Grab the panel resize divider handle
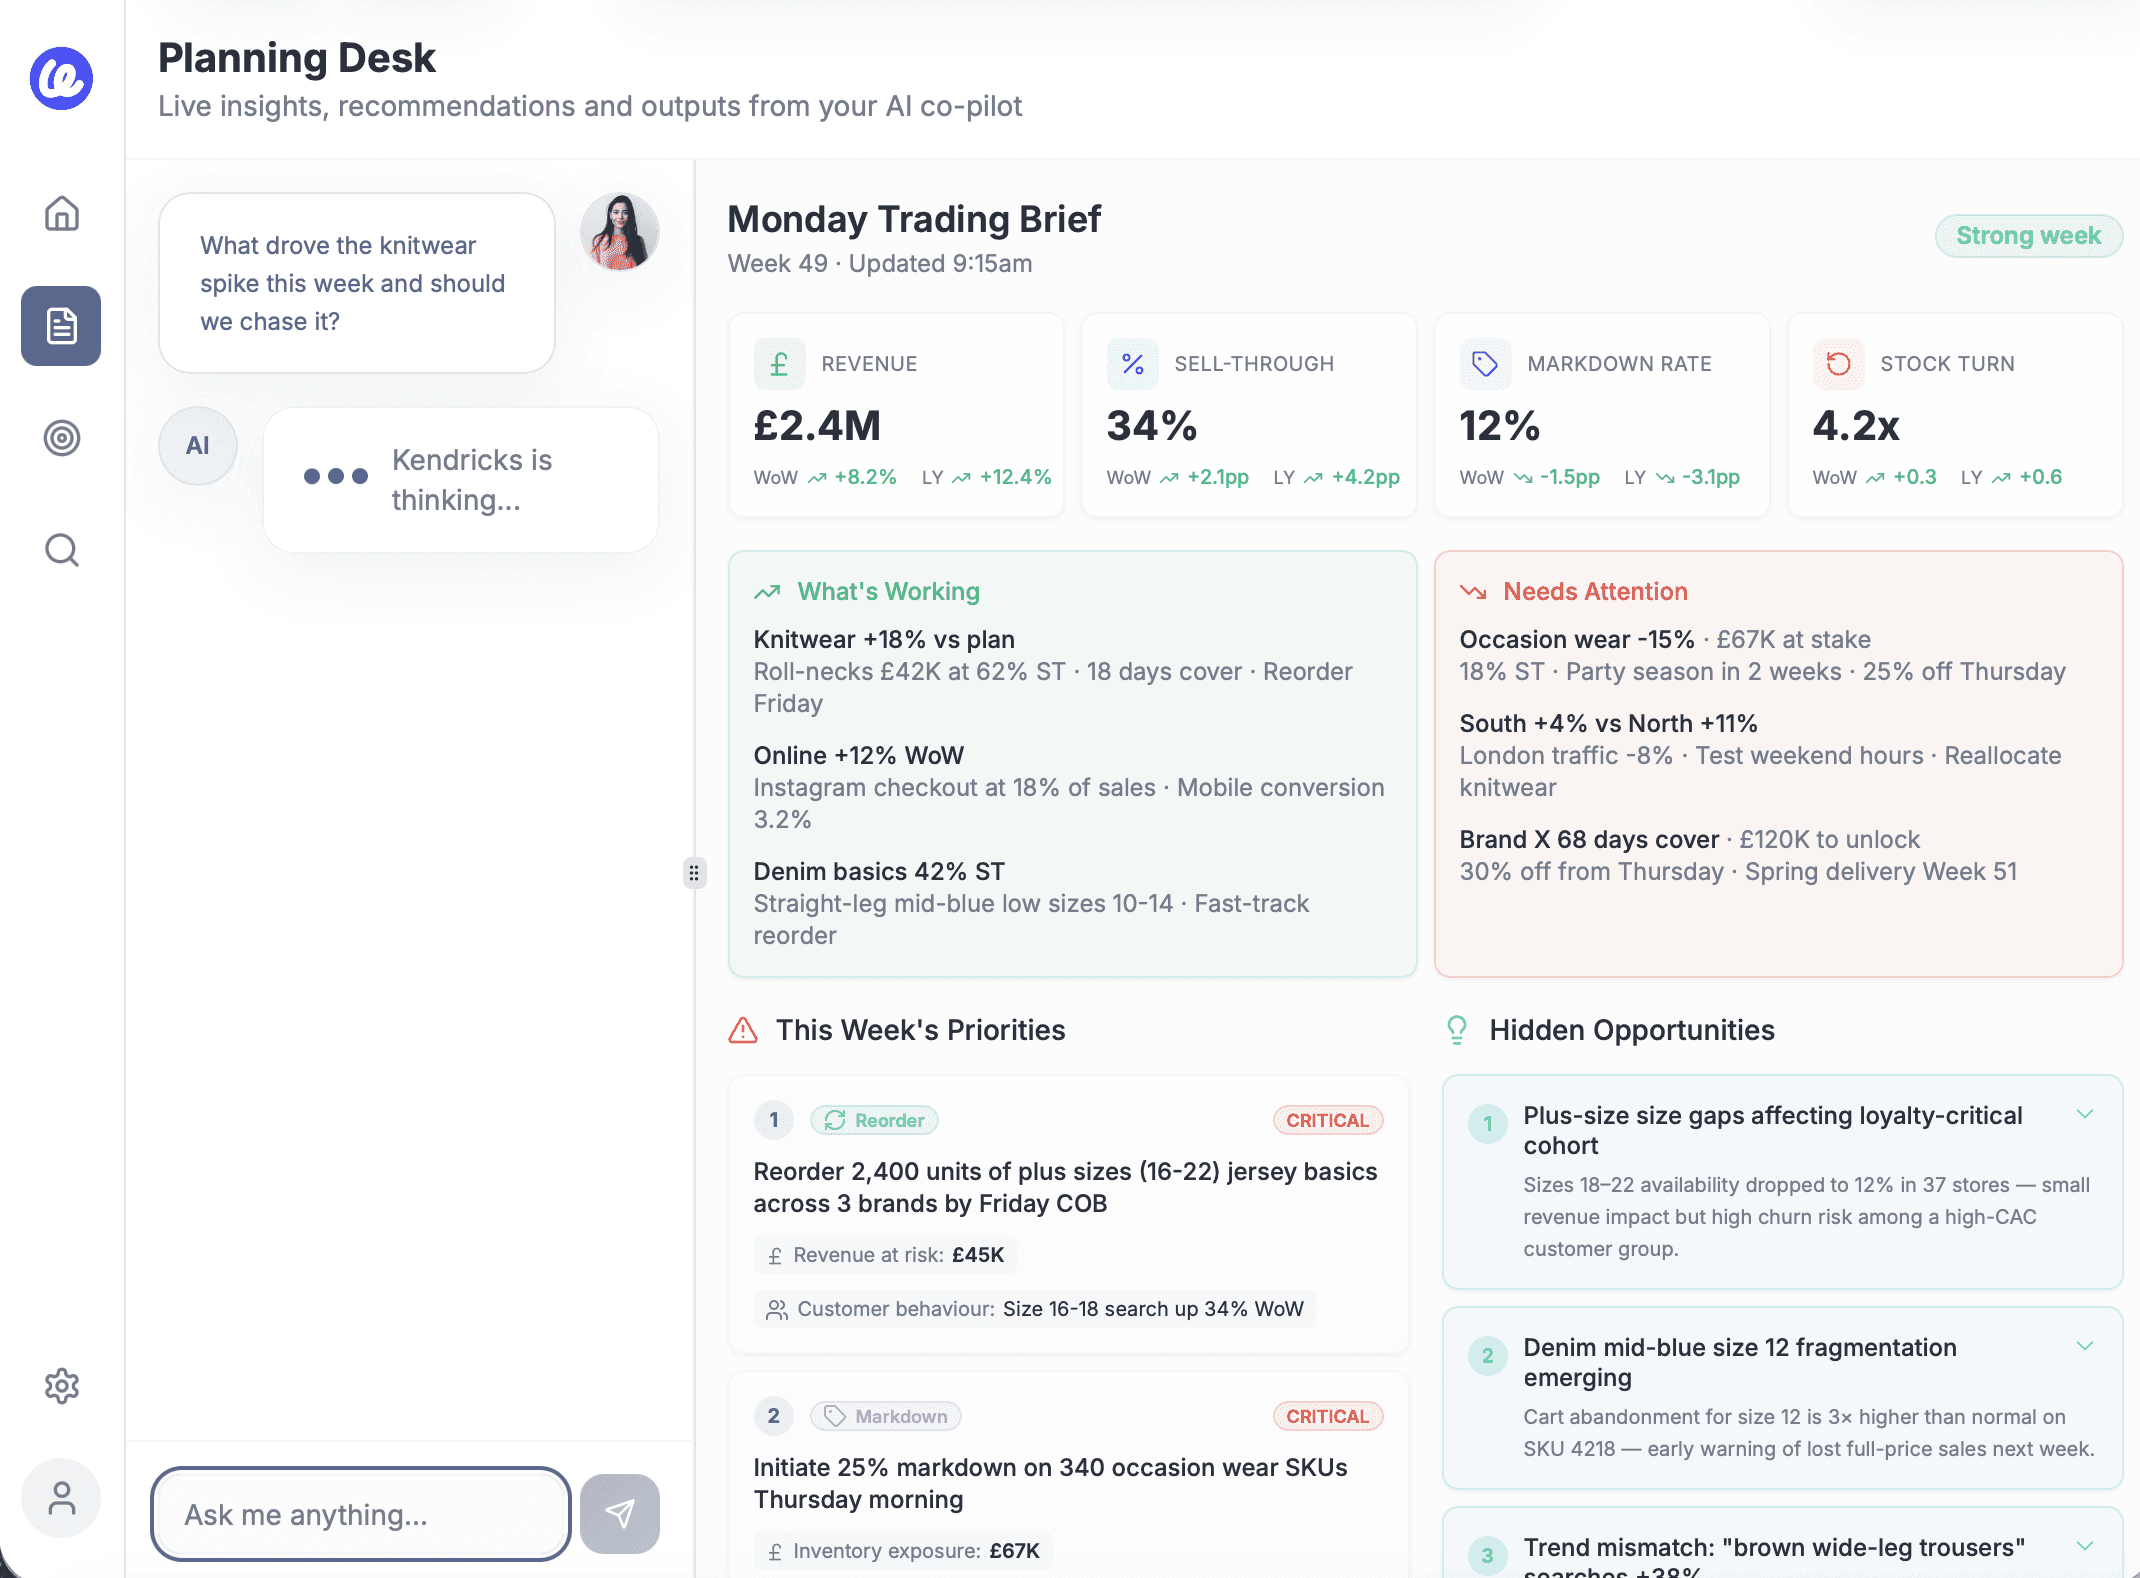 694,873
